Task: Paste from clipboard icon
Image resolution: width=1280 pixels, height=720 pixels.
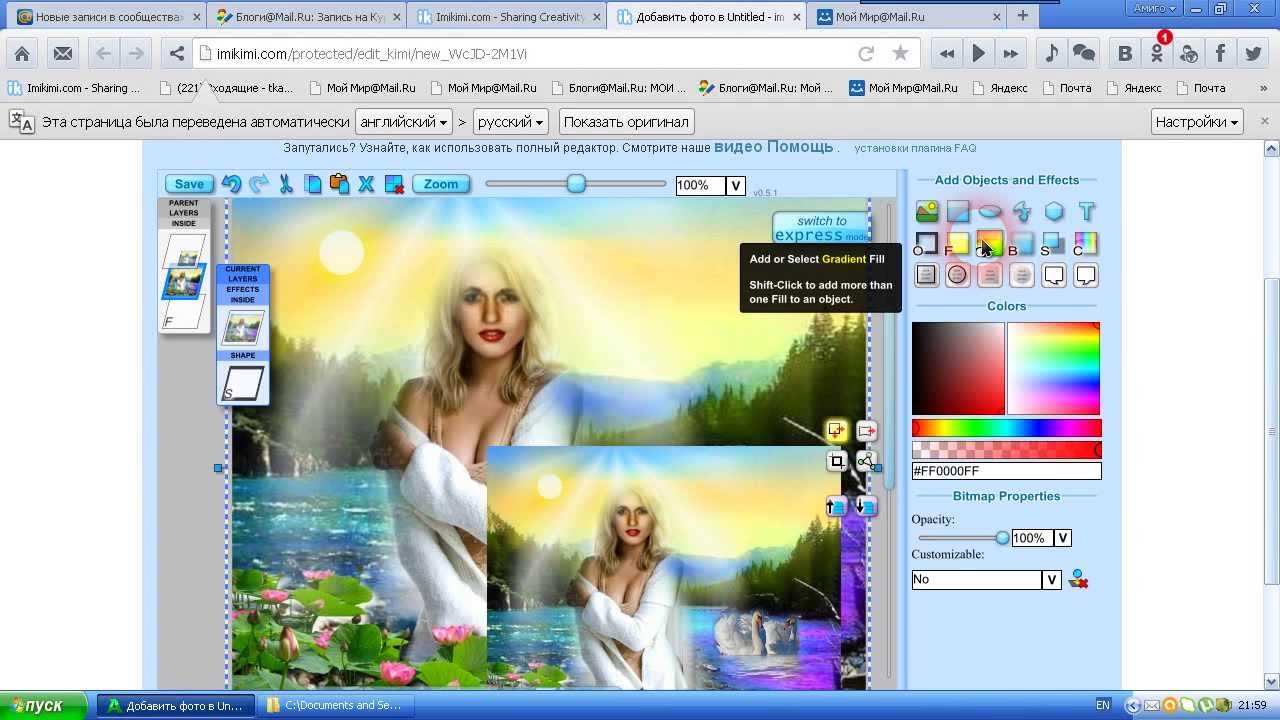Action: (x=339, y=184)
